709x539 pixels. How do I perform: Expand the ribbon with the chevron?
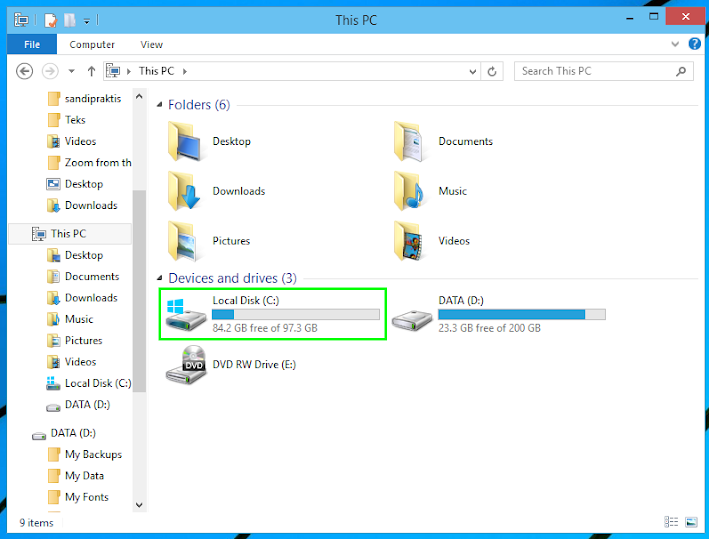click(x=675, y=44)
